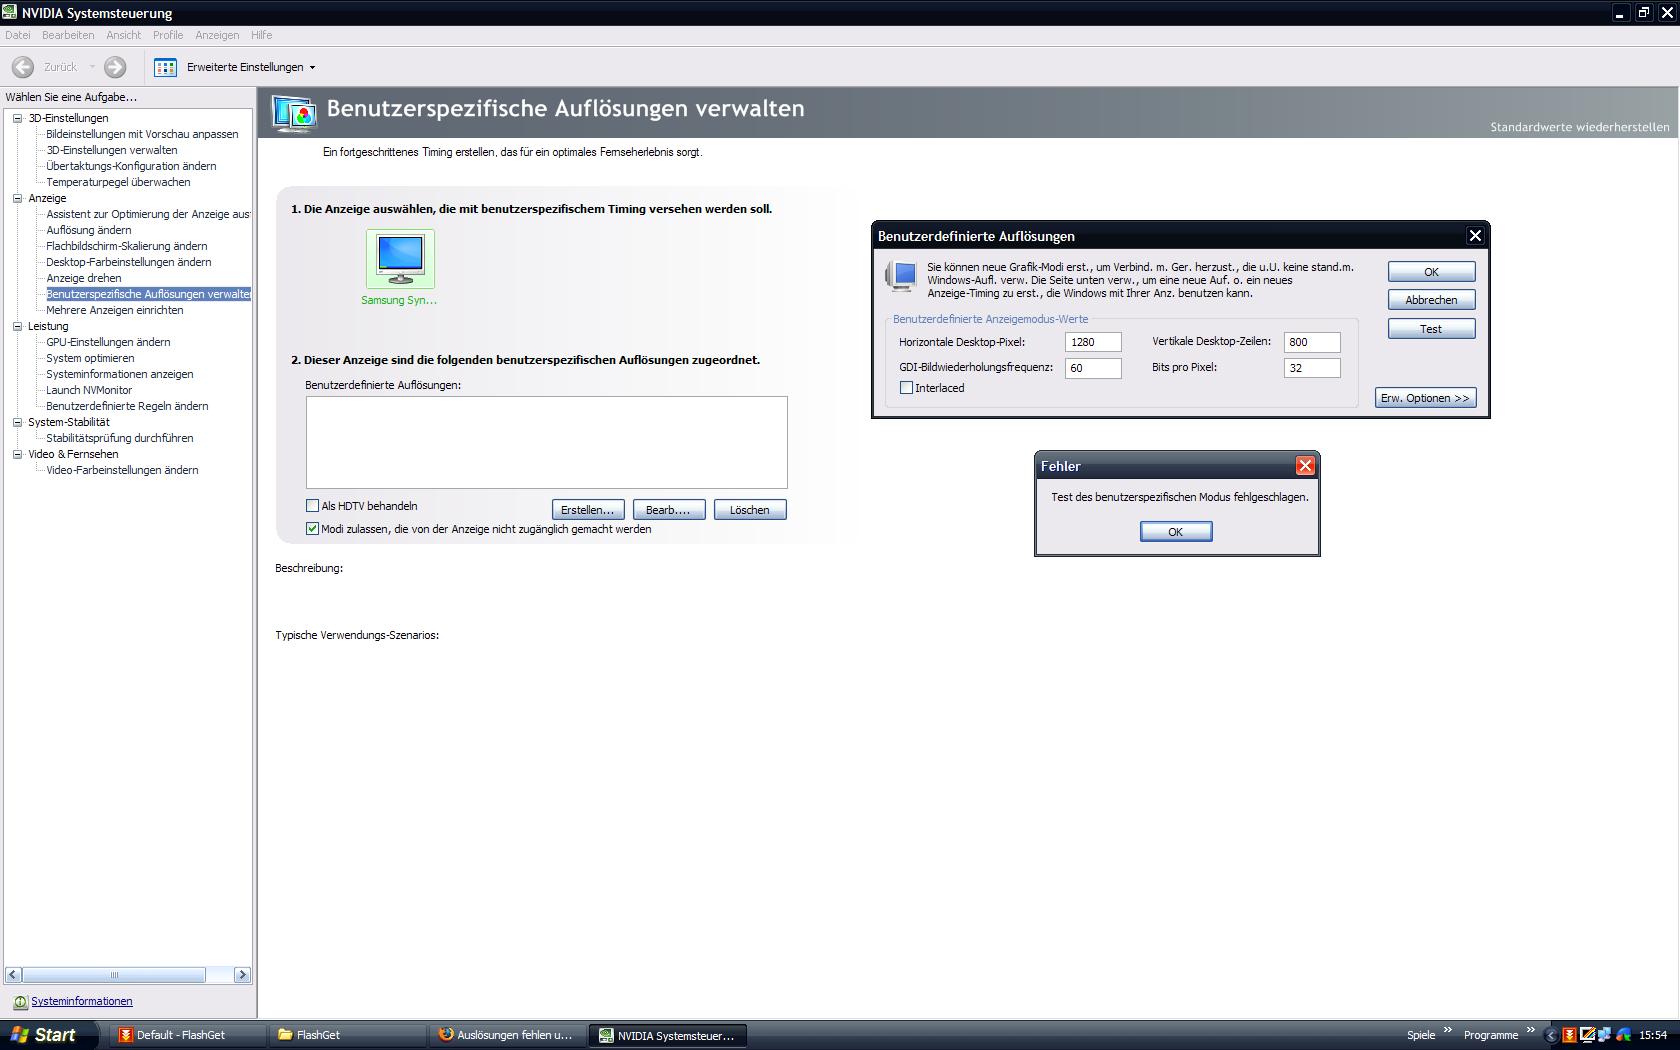Screen dimensions: 1680x1050
Task: Click the Löschen button
Action: [750, 510]
